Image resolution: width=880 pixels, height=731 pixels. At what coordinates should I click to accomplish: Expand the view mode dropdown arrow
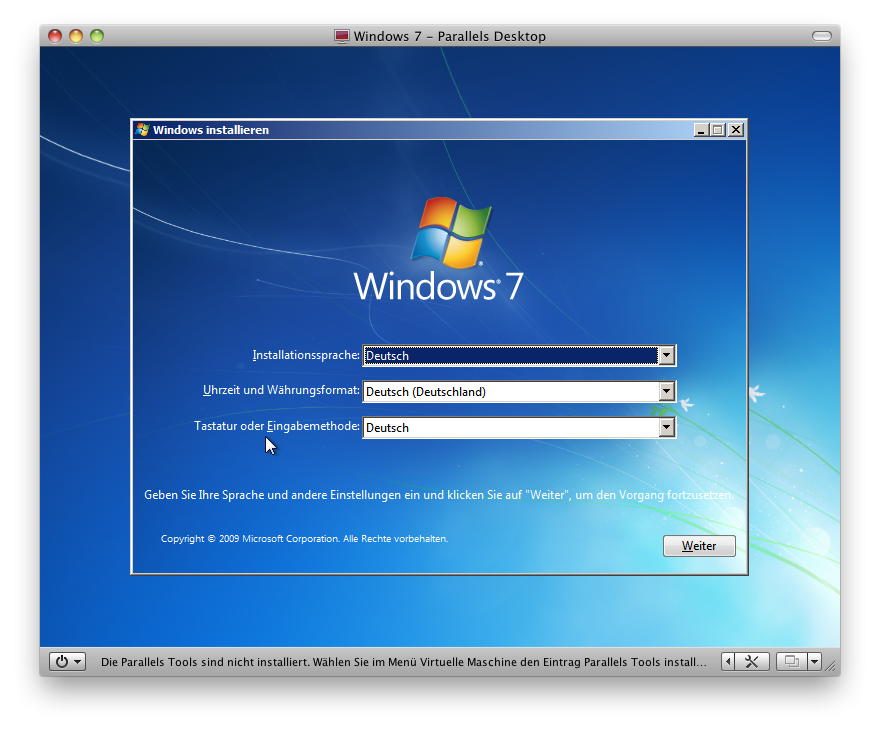814,662
